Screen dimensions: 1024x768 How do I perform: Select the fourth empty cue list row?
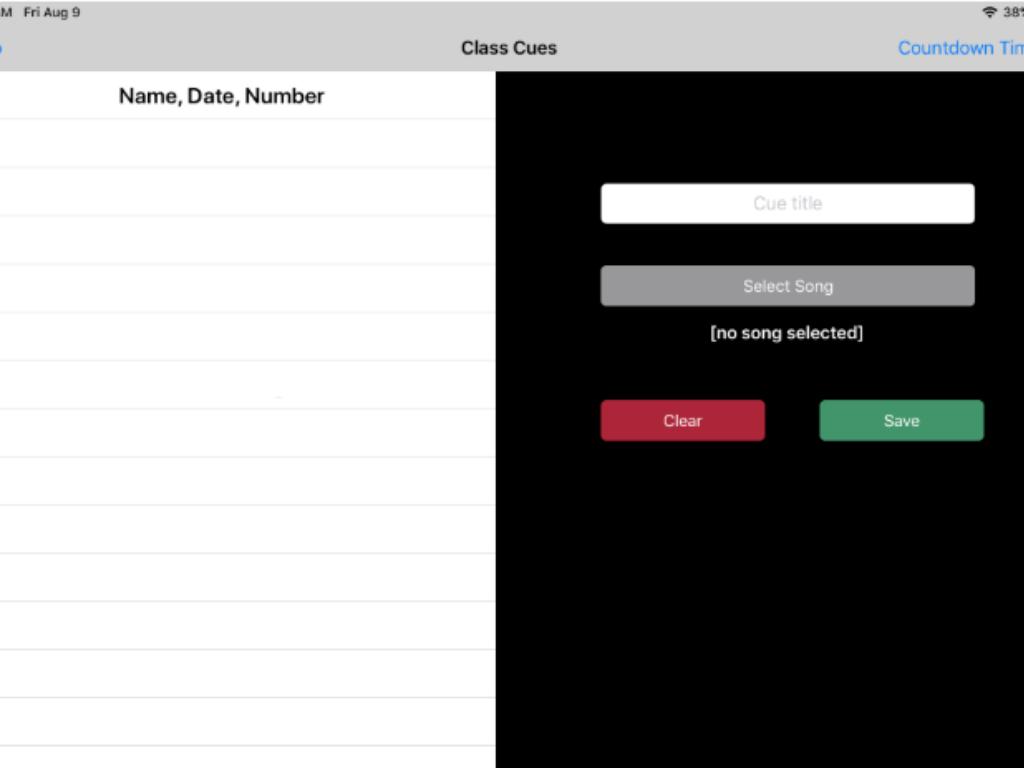click(x=247, y=288)
